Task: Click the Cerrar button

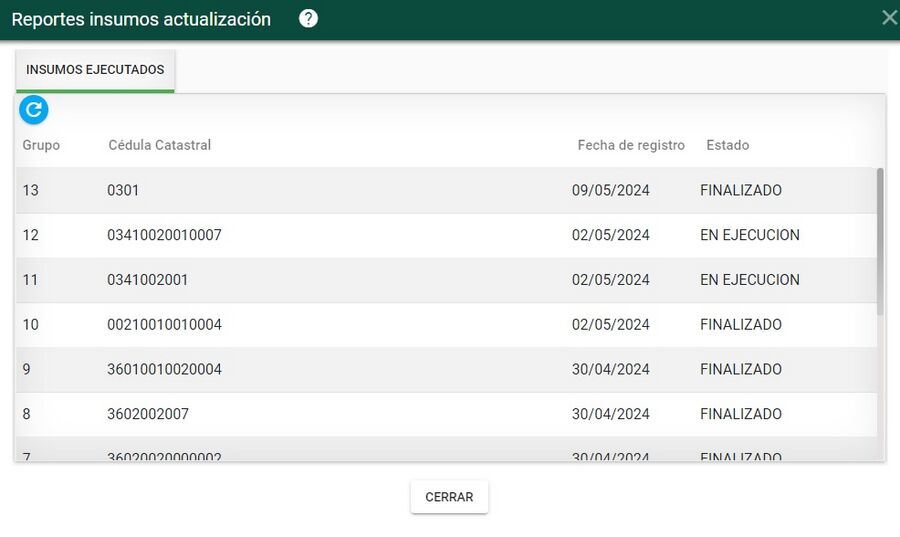Action: (449, 497)
